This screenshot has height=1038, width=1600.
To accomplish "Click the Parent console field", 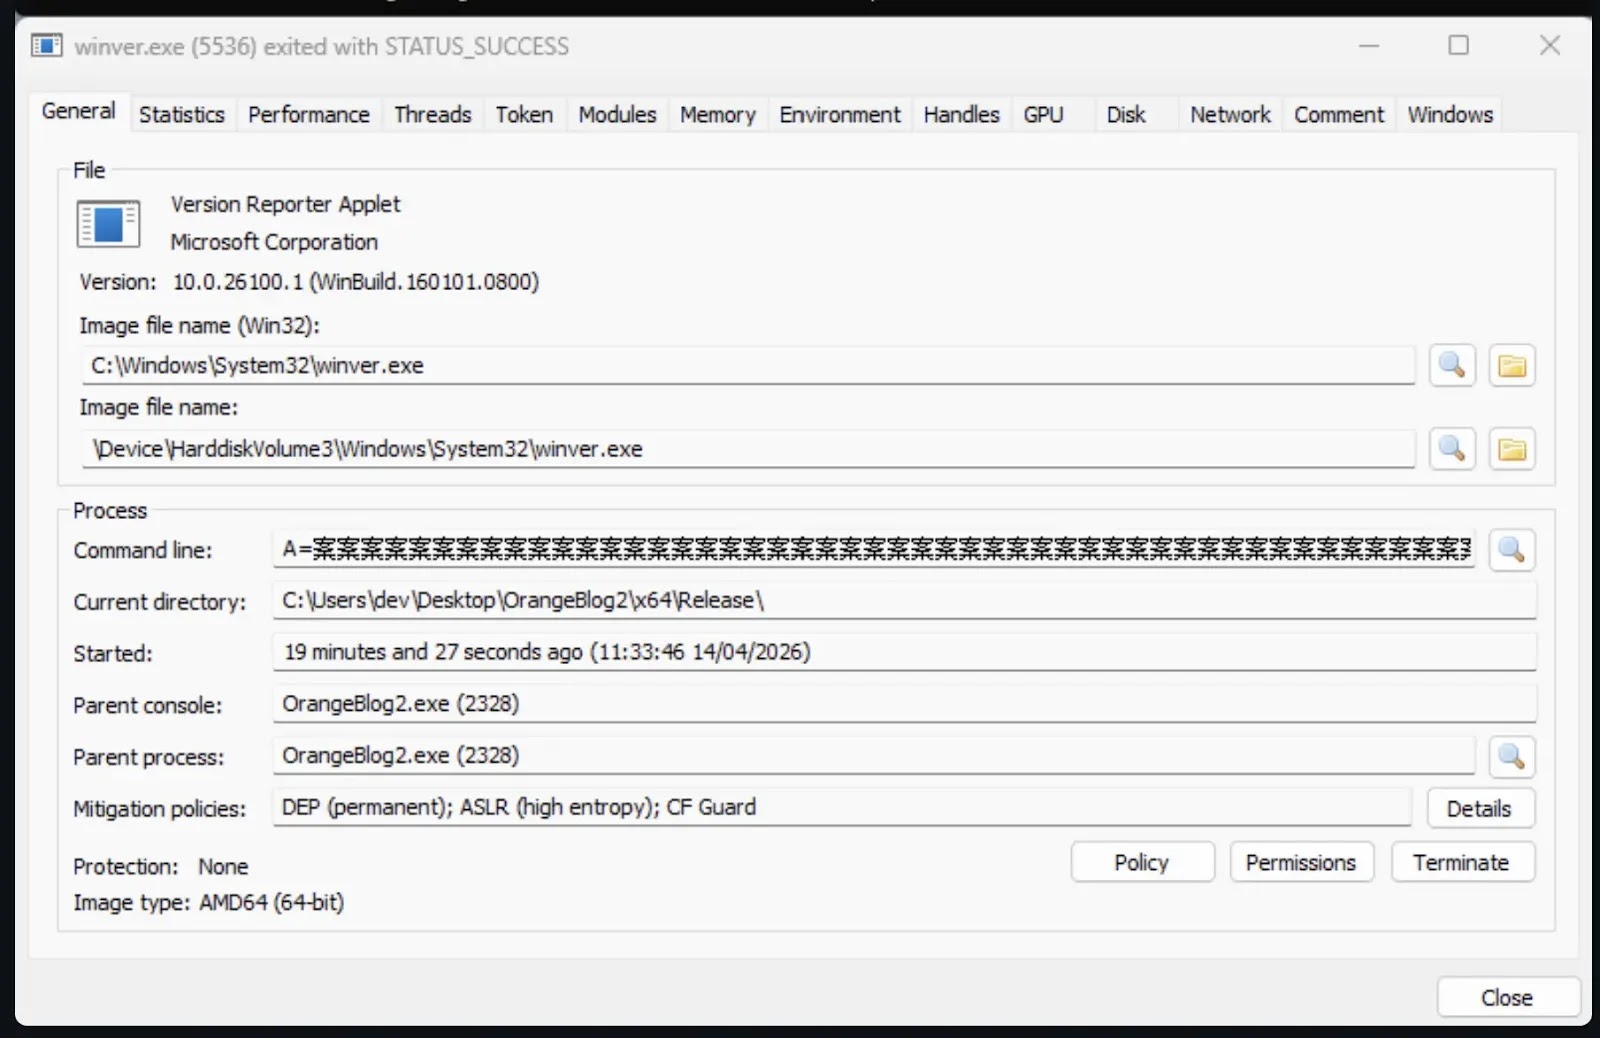I will pos(904,704).
